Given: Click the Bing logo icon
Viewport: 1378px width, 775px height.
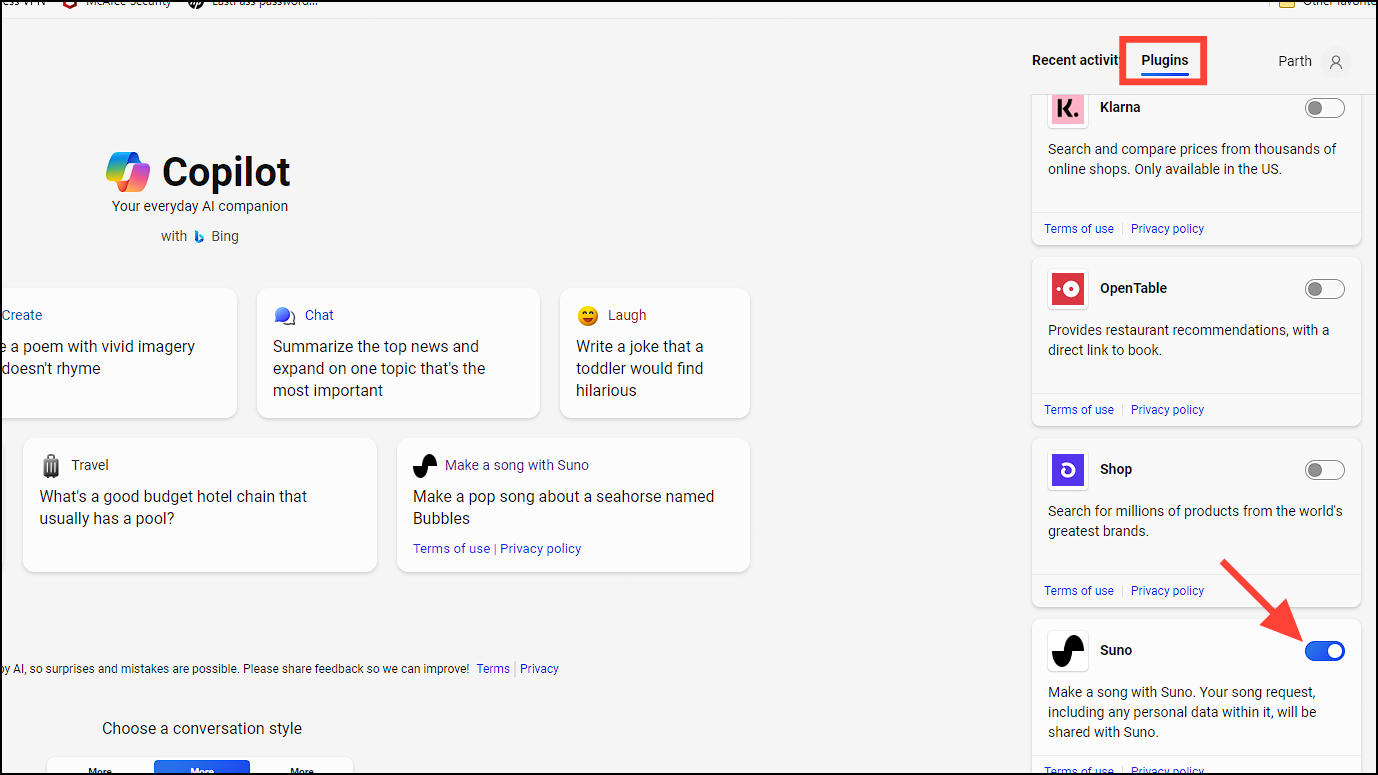Looking at the screenshot, I should (x=199, y=237).
